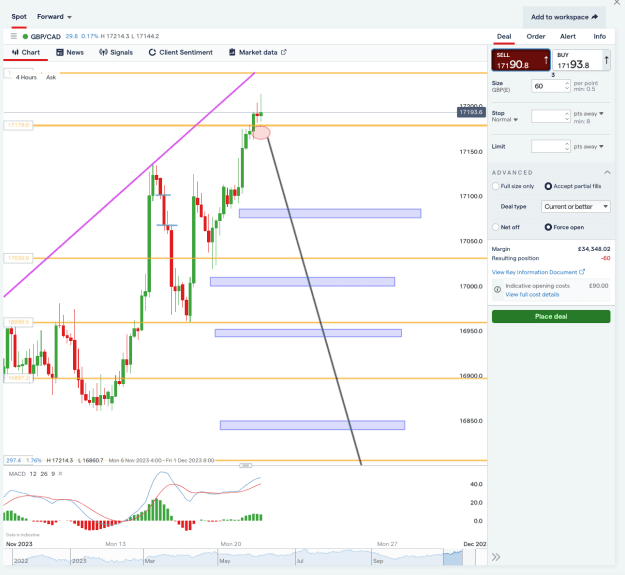This screenshot has width=625, height=575.
Task: Open Stop pts away unit dropdown
Action: [x=588, y=114]
